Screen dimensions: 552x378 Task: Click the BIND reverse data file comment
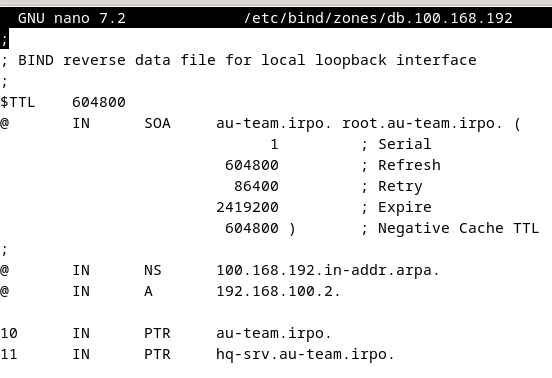[x=238, y=60]
